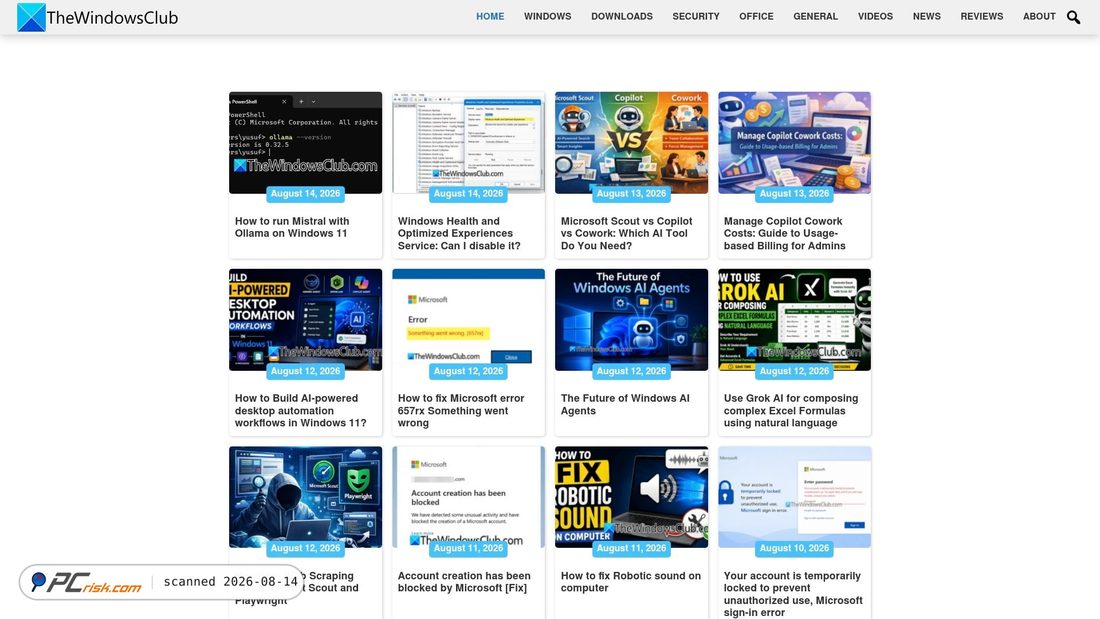Open the Fix Robotic Sound thumbnail
Image resolution: width=1100 pixels, height=619 pixels.
[631, 497]
